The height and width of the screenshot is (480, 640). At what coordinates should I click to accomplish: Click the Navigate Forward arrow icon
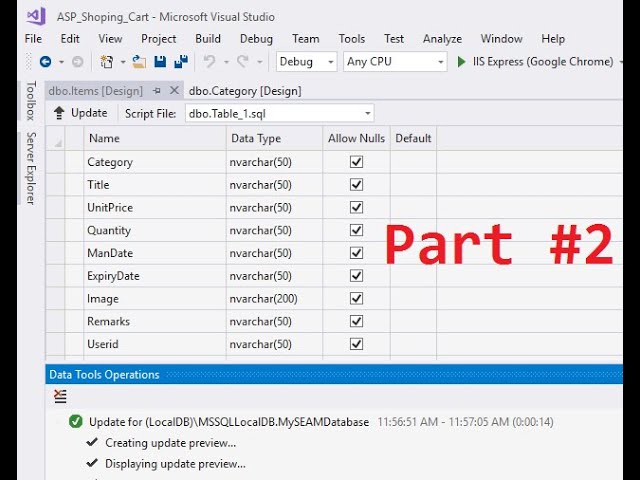click(78, 62)
